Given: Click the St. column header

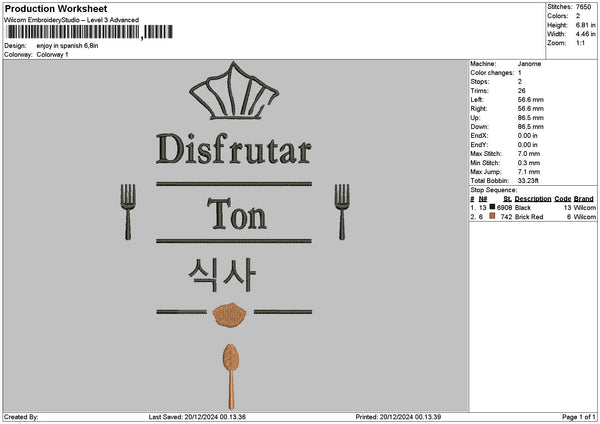Looking at the screenshot, I should [507, 199].
